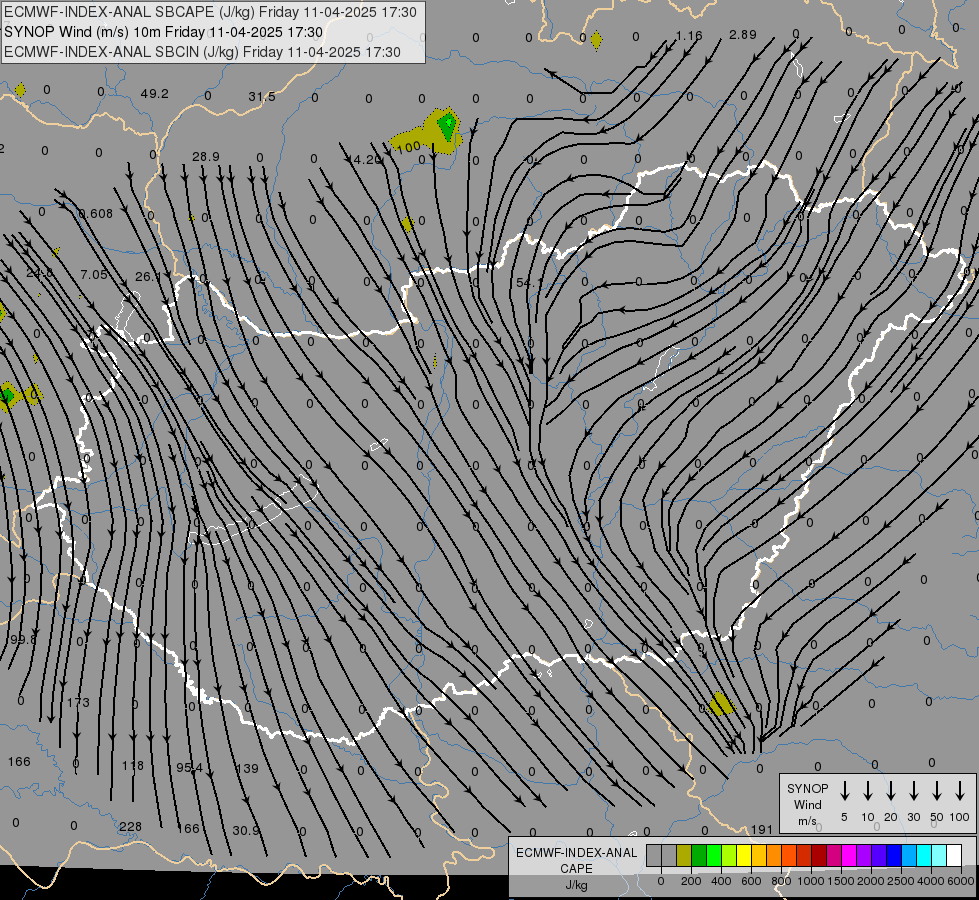Click the 191 value beside wind legend
Screen dimensions: 979x900
click(762, 829)
